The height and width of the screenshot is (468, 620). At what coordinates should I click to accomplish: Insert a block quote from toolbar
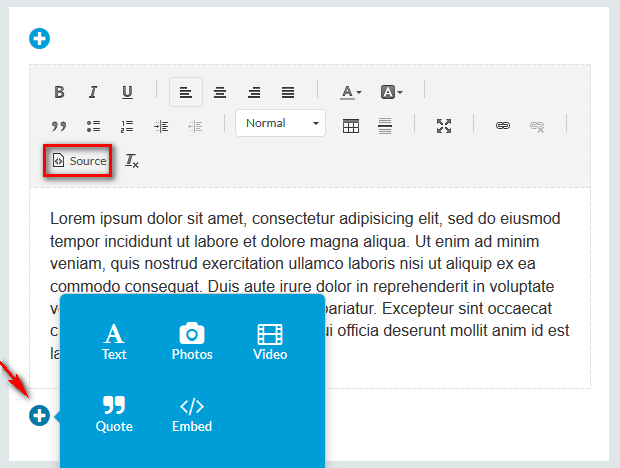coord(59,126)
